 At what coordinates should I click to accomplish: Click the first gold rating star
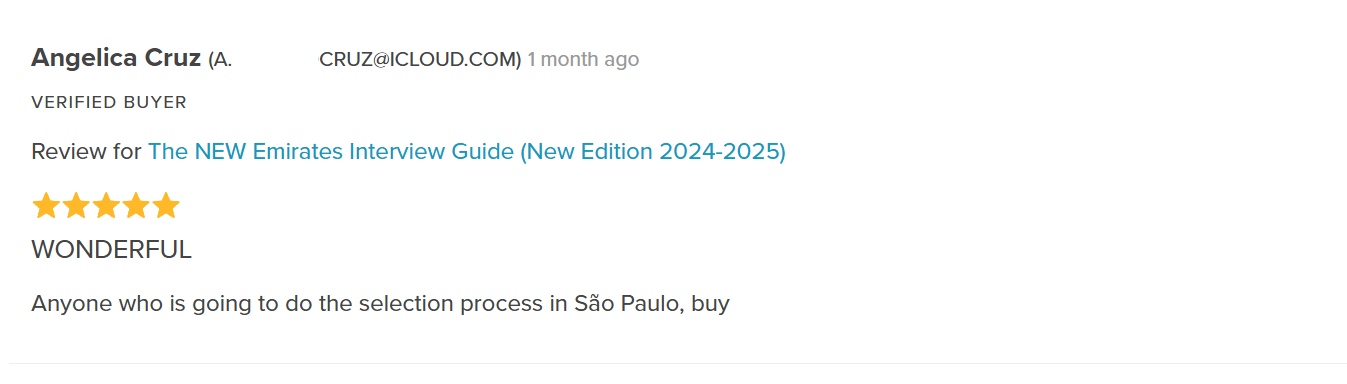[46, 206]
